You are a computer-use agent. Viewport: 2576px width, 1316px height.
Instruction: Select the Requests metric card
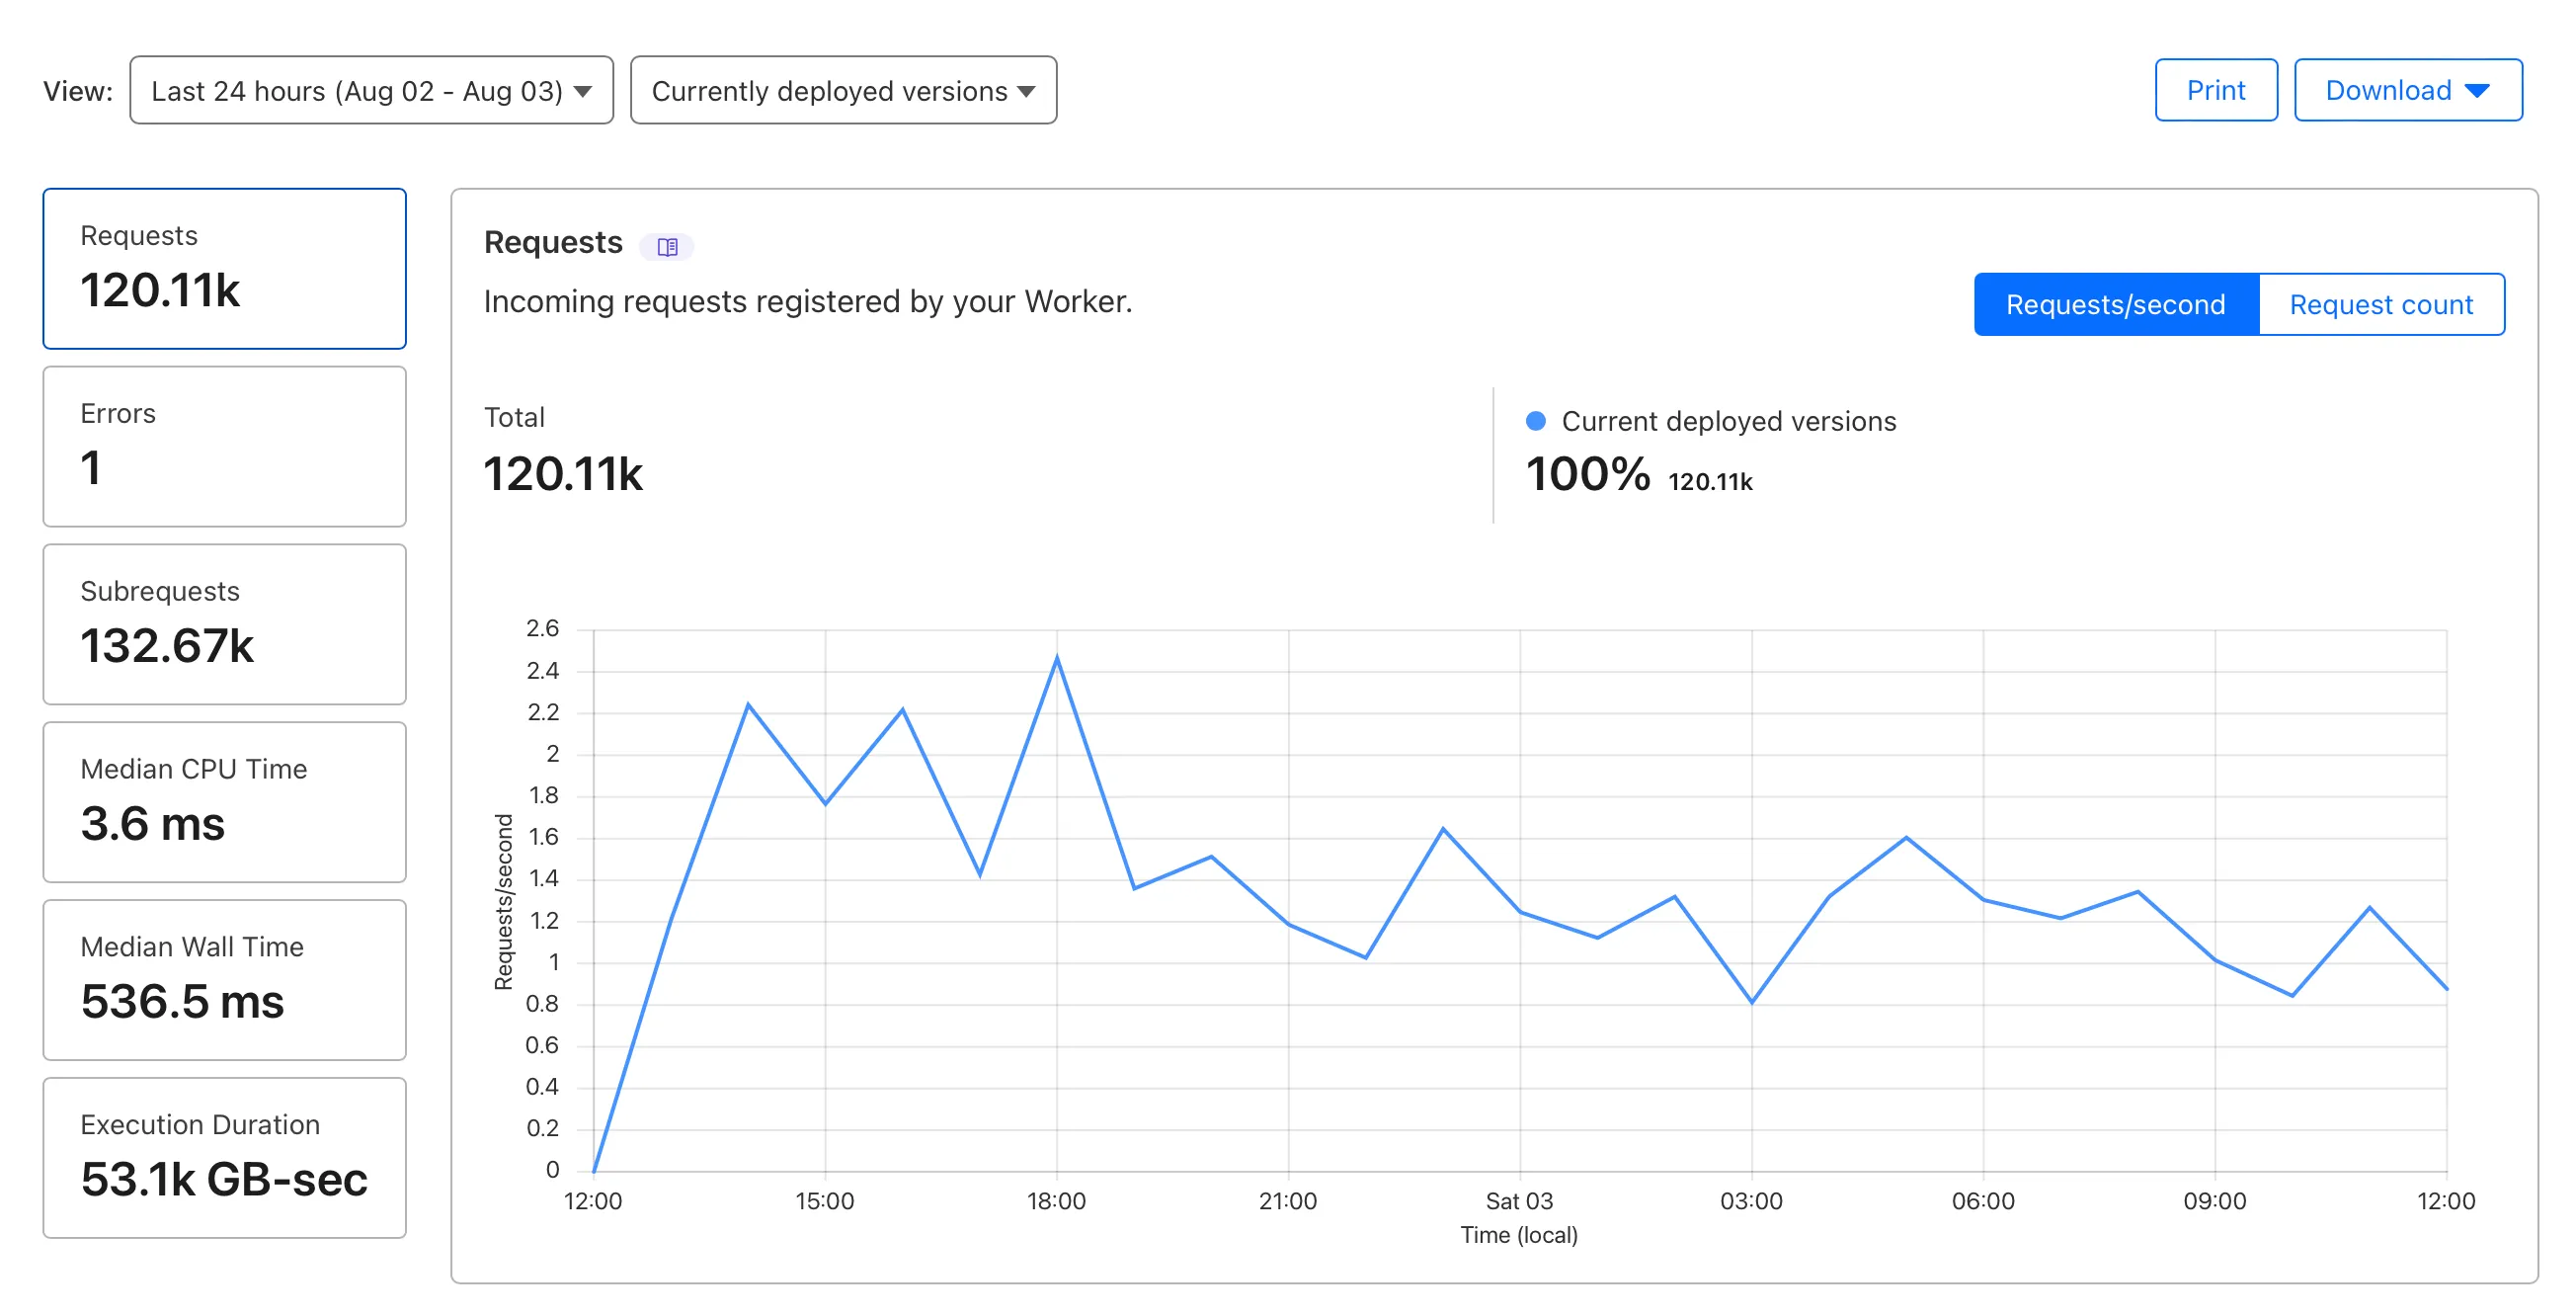(x=224, y=268)
